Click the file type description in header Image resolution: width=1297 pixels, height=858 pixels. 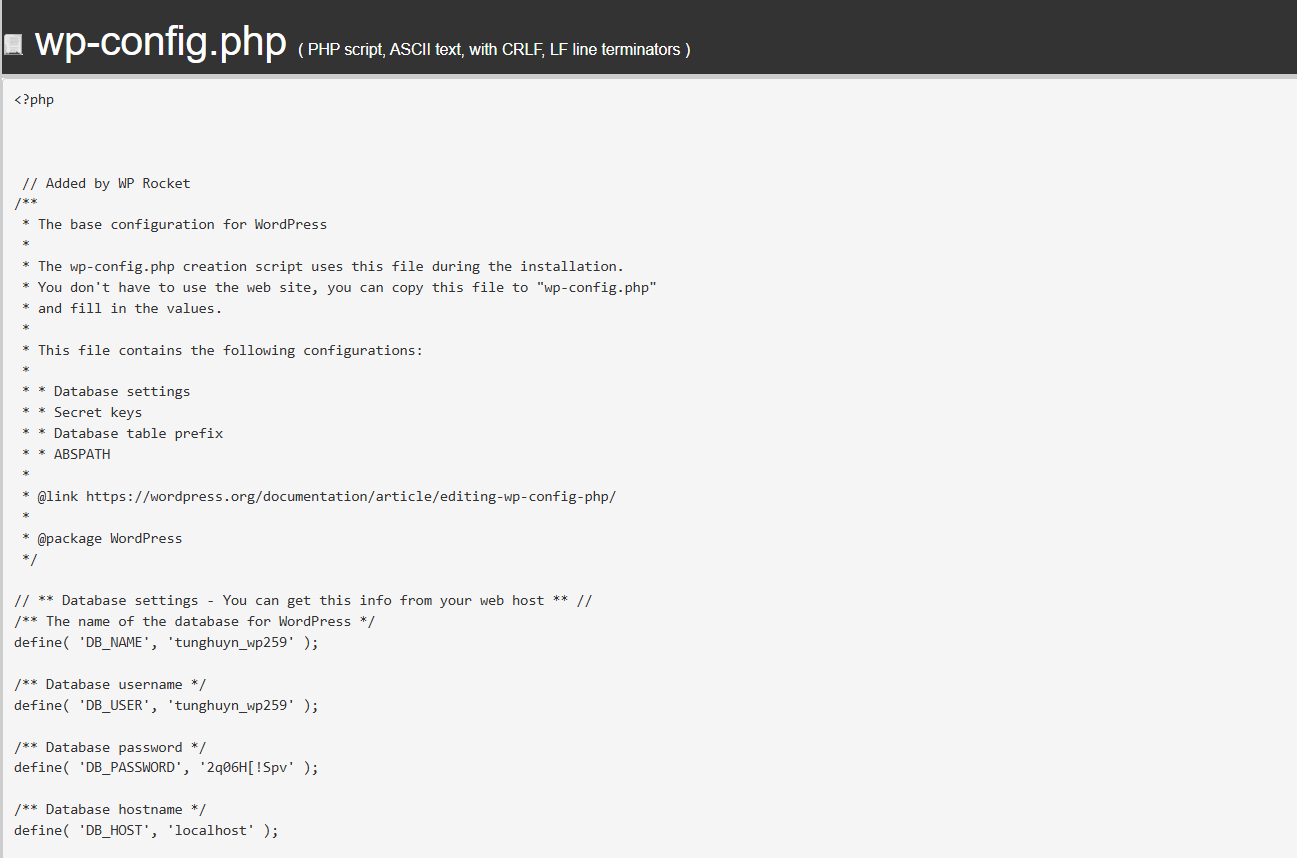coord(494,50)
